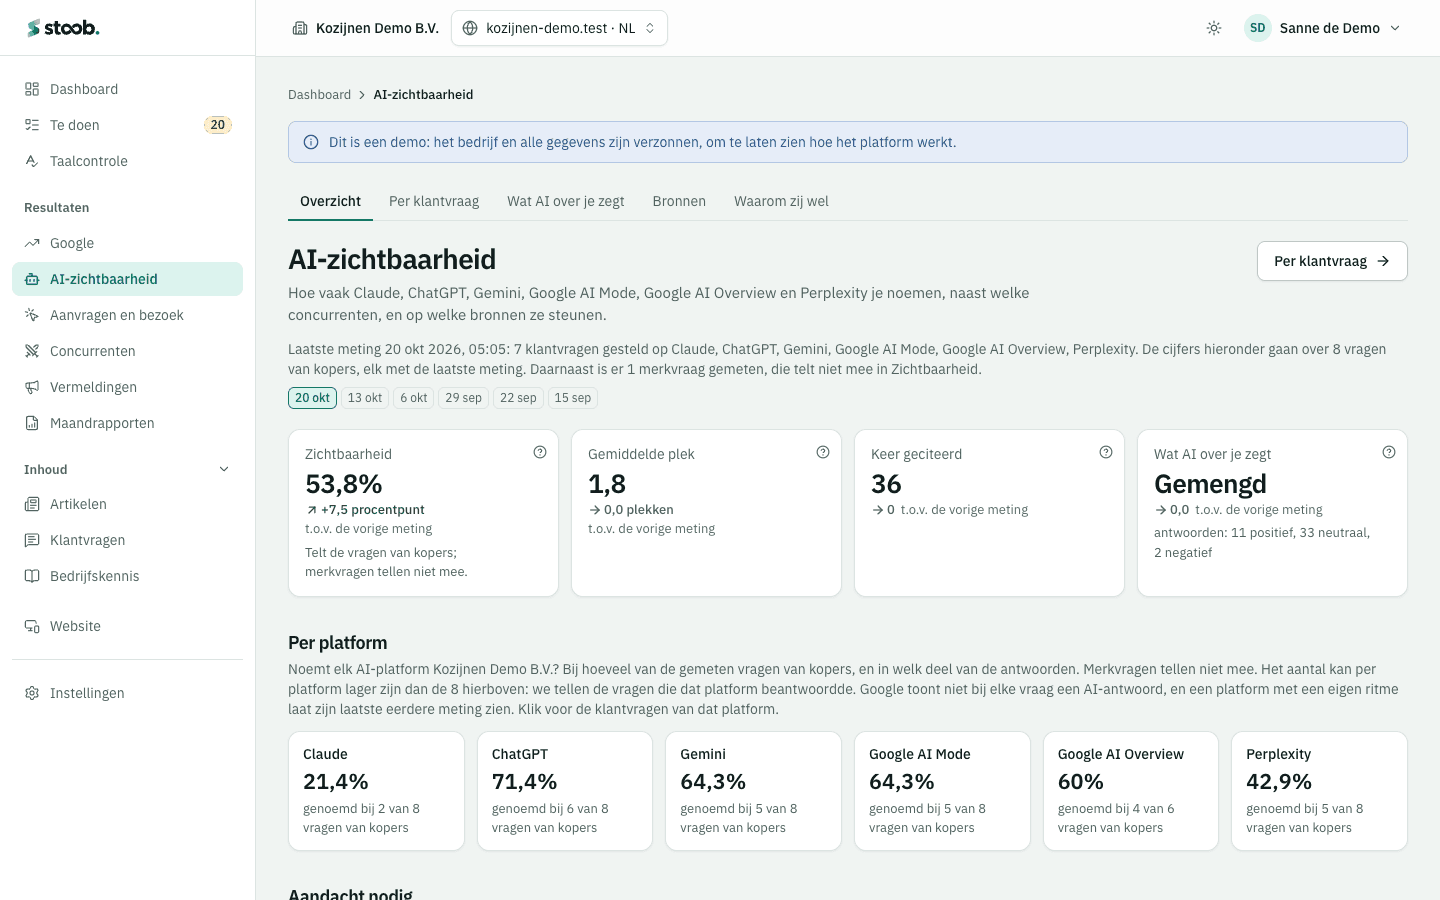Click the Artikelen icon in sidebar
This screenshot has height=900, width=1440.
32,504
